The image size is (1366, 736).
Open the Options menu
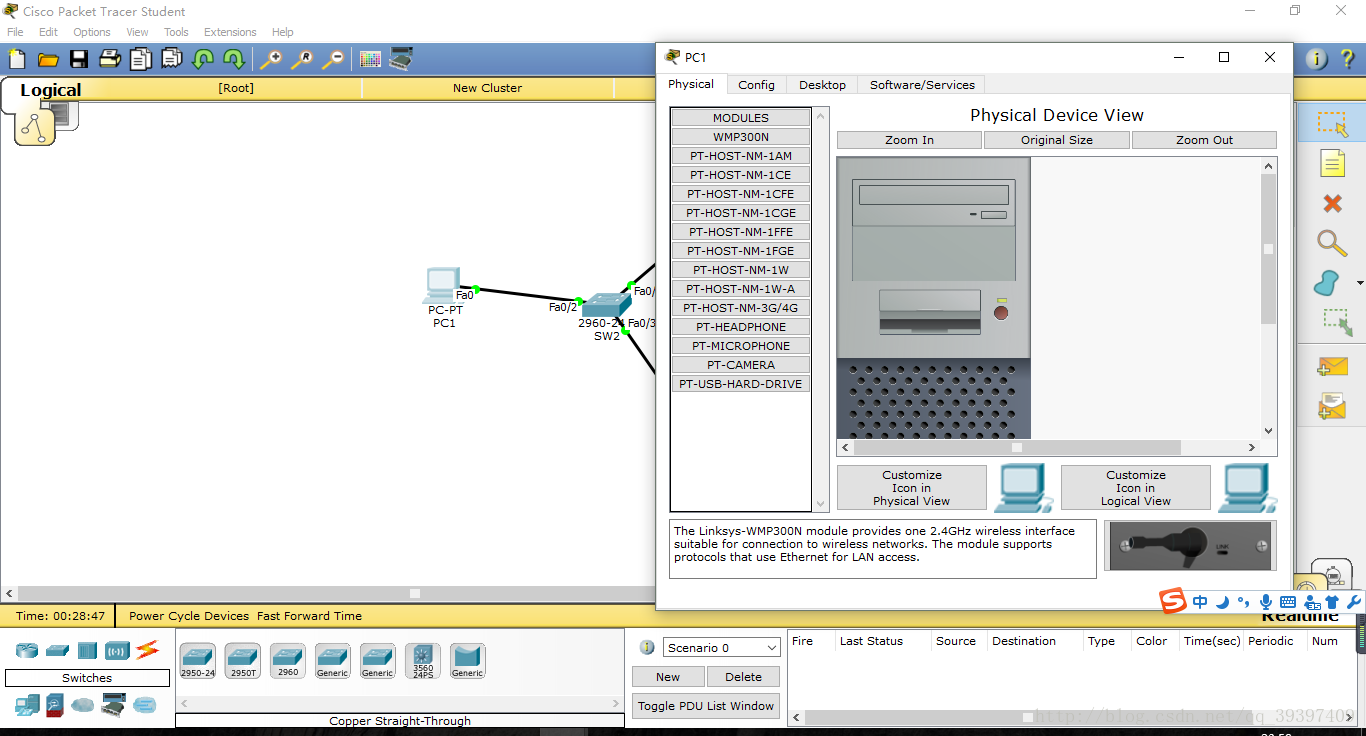click(x=92, y=32)
